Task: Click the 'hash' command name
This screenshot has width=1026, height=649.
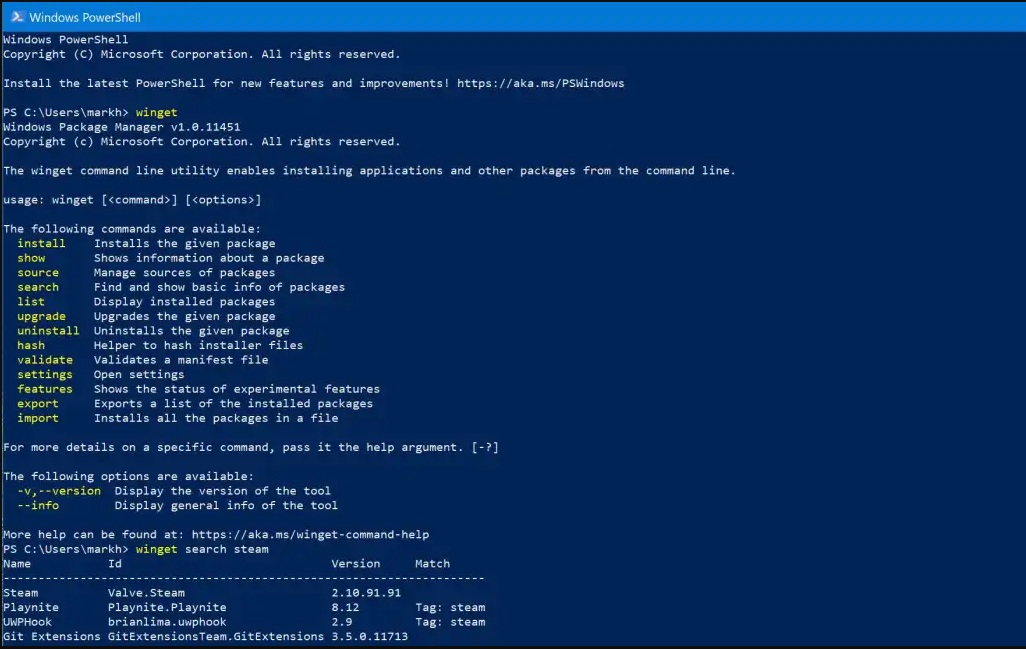Action: [x=31, y=345]
